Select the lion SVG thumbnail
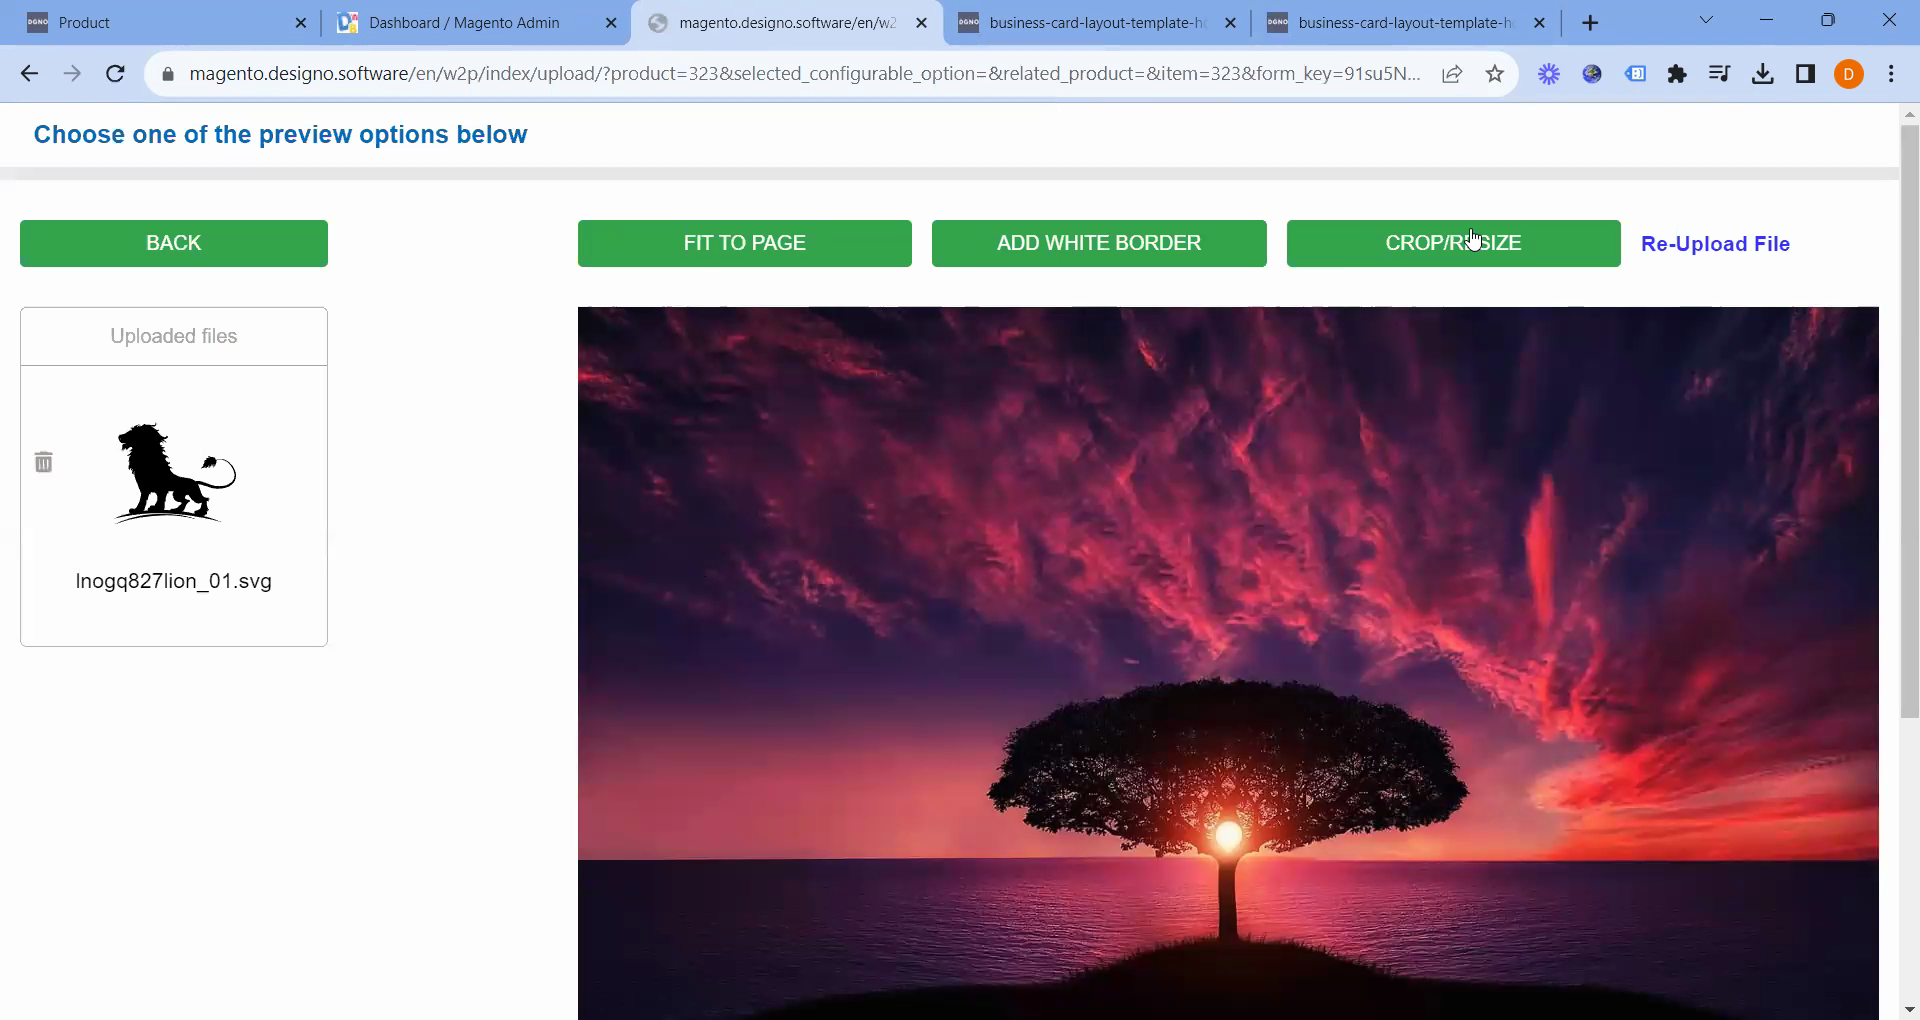The width and height of the screenshot is (1920, 1020). (x=174, y=473)
